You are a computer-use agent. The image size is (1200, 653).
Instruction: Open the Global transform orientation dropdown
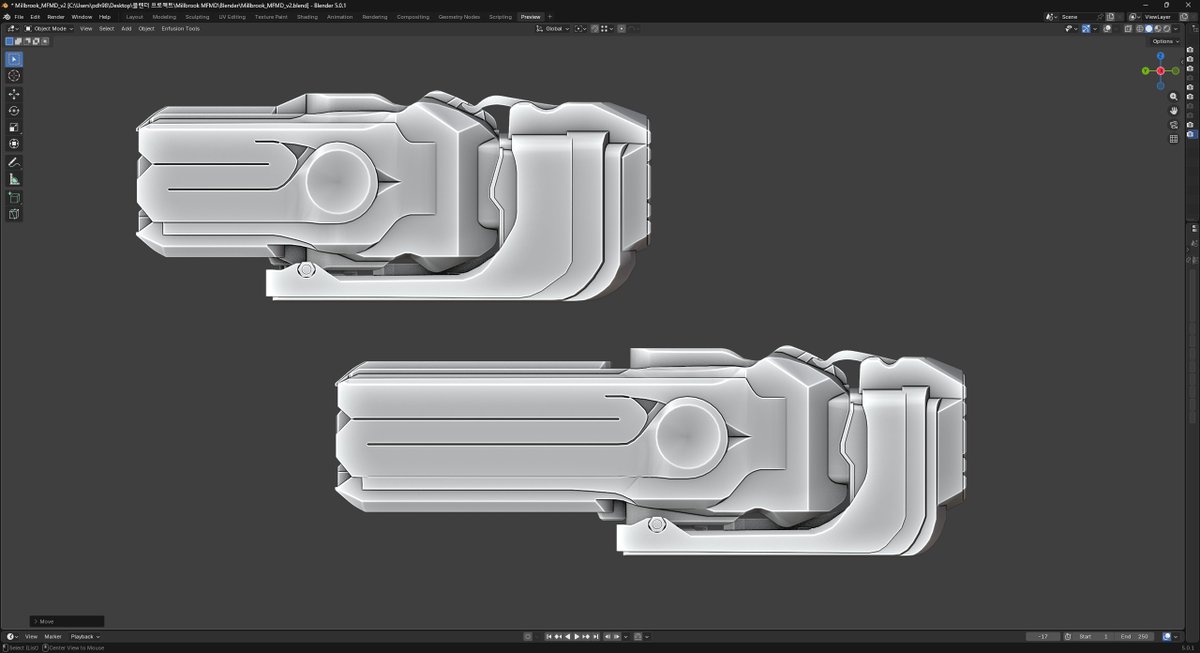pos(553,29)
